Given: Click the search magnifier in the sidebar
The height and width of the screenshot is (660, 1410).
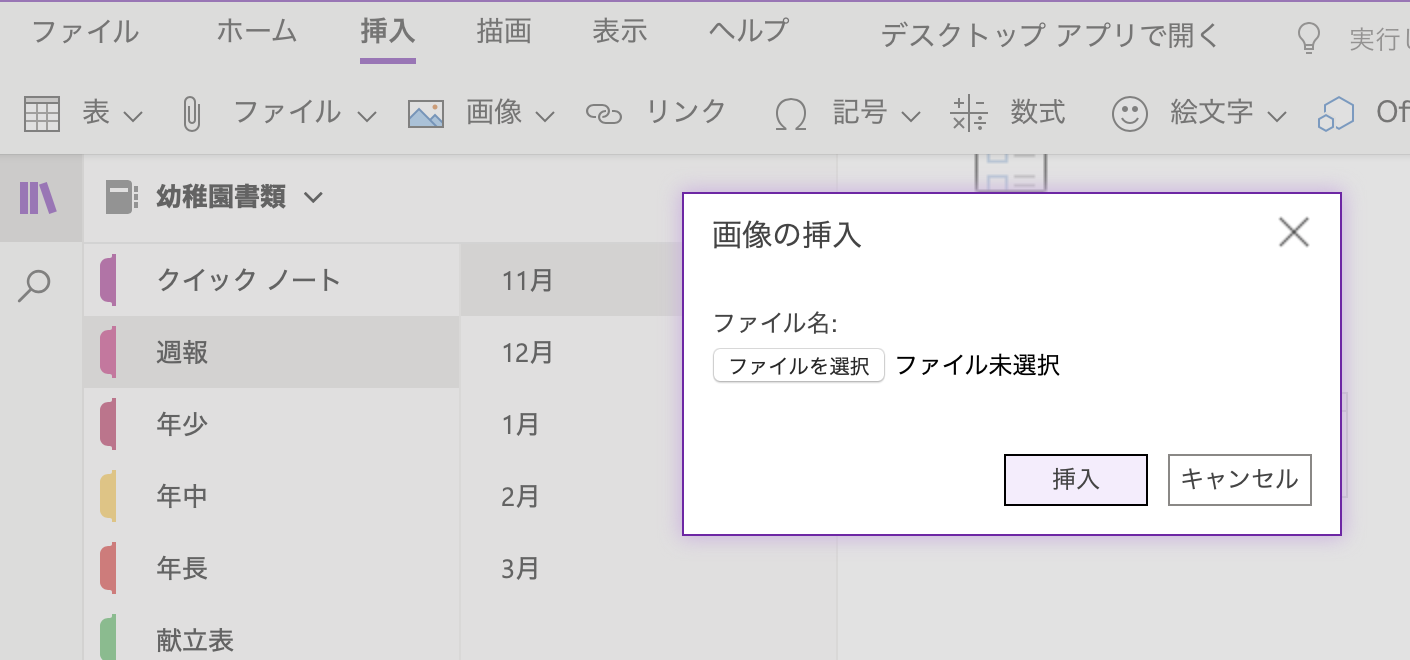Looking at the screenshot, I should coord(37,284).
